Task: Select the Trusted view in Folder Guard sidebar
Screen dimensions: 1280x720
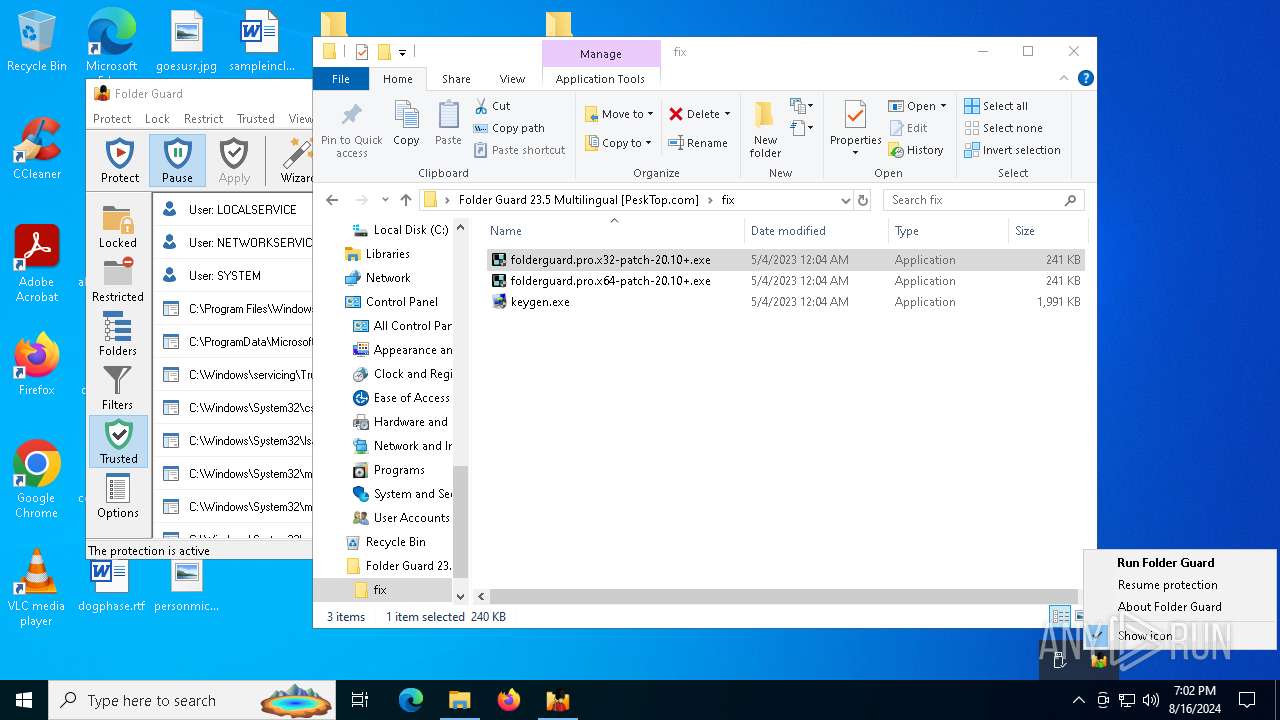Action: (x=118, y=442)
